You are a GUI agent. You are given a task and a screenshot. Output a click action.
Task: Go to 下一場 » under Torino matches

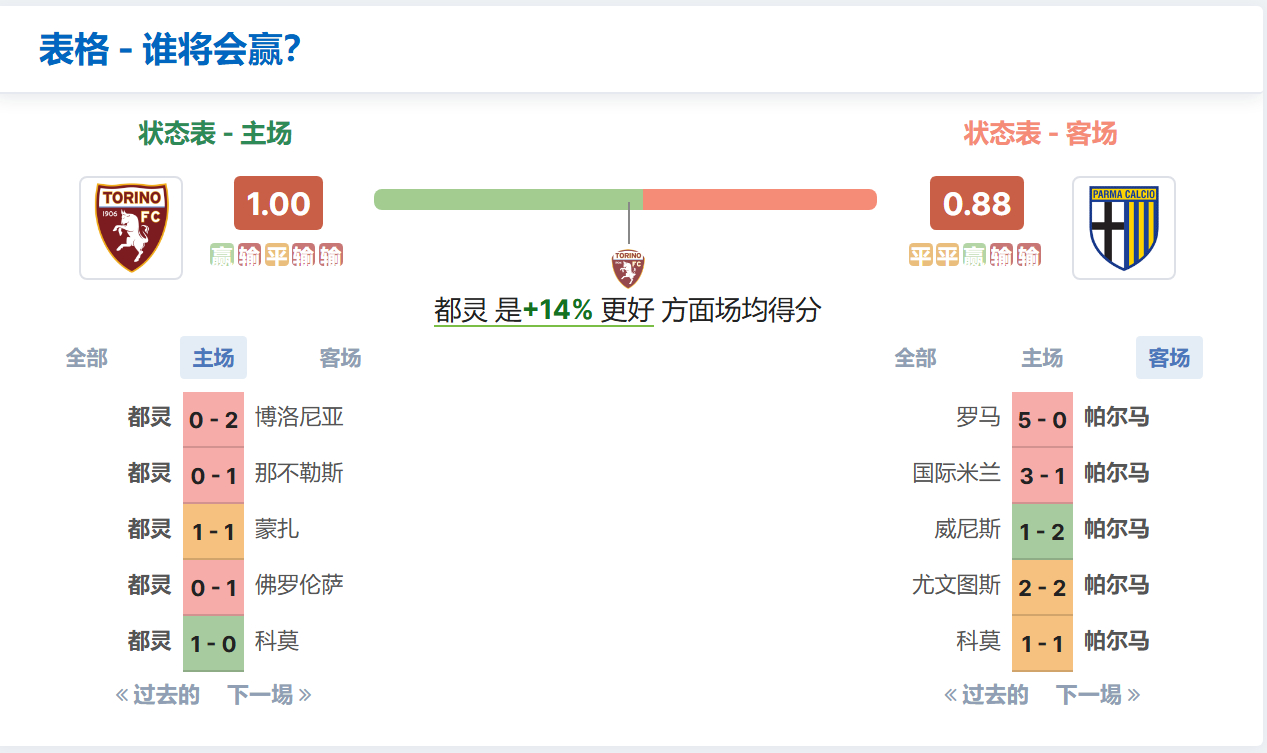pos(269,695)
